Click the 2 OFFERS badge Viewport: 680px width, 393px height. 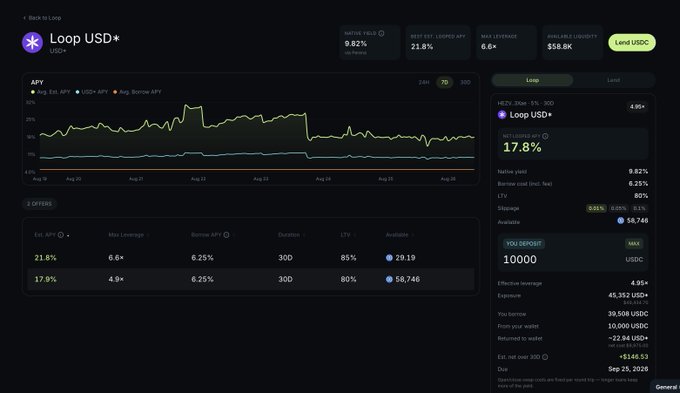(39, 204)
